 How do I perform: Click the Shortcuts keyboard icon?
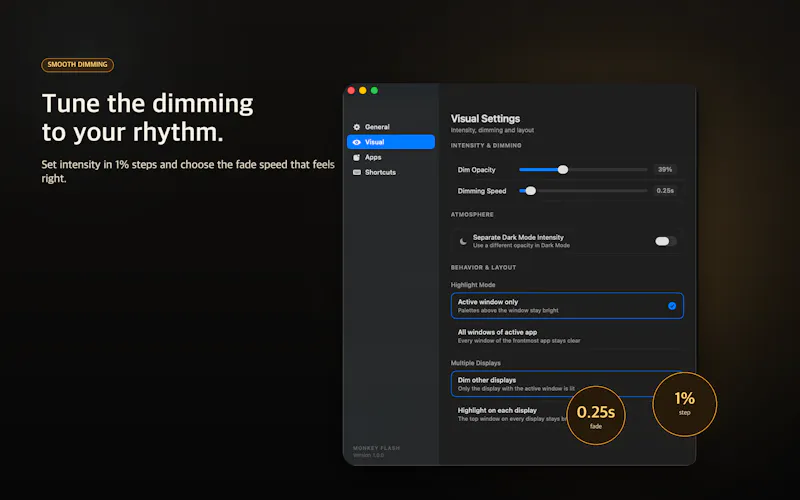pos(357,172)
